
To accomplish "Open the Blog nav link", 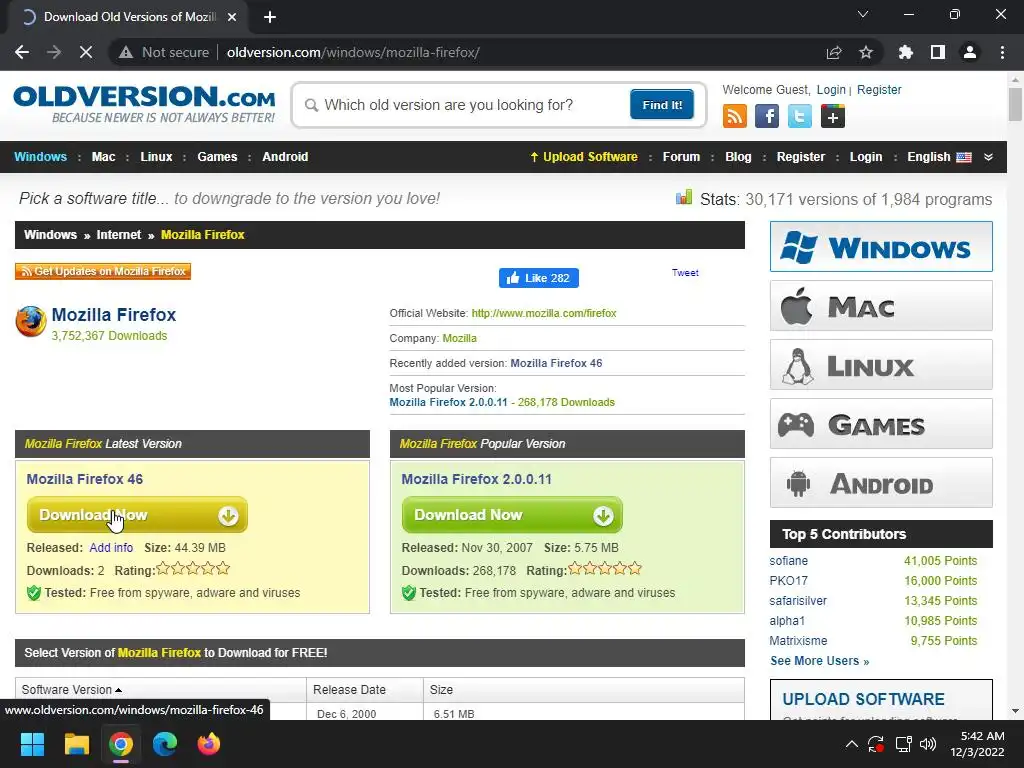I will 738,157.
